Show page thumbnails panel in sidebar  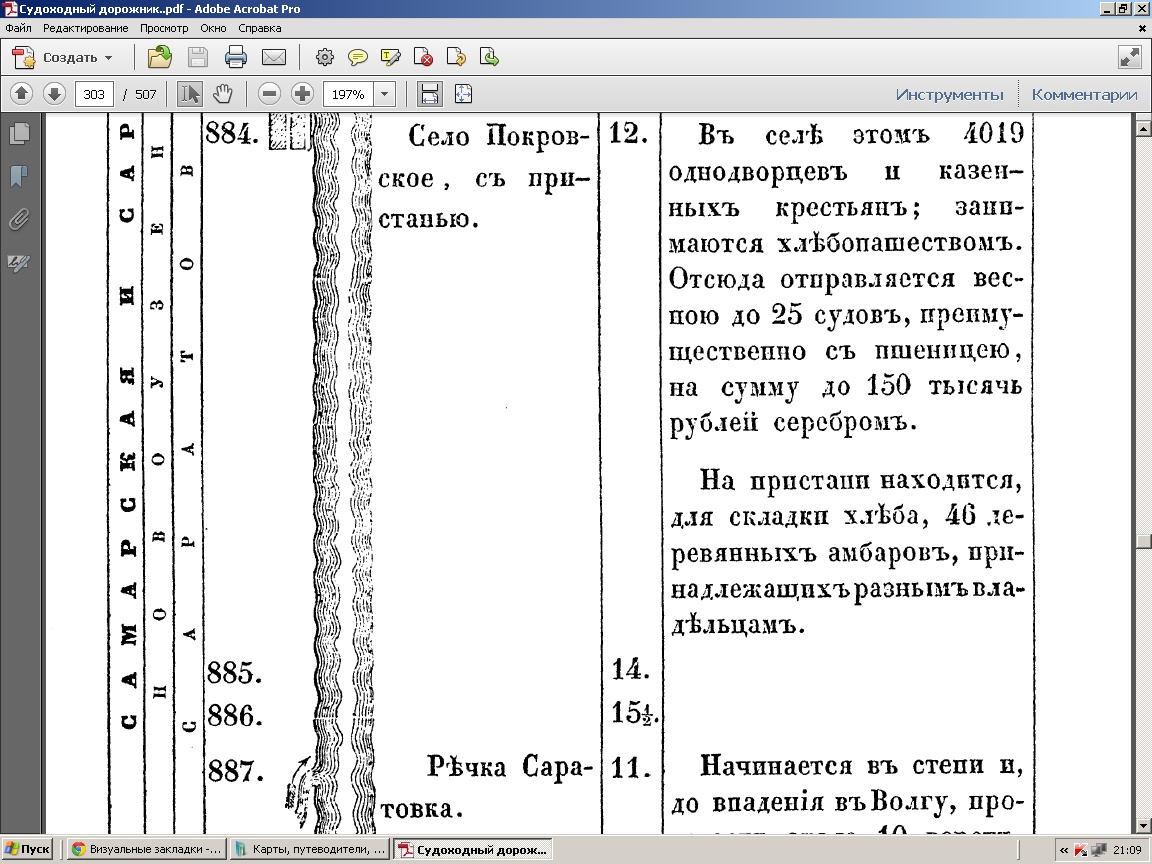click(19, 133)
